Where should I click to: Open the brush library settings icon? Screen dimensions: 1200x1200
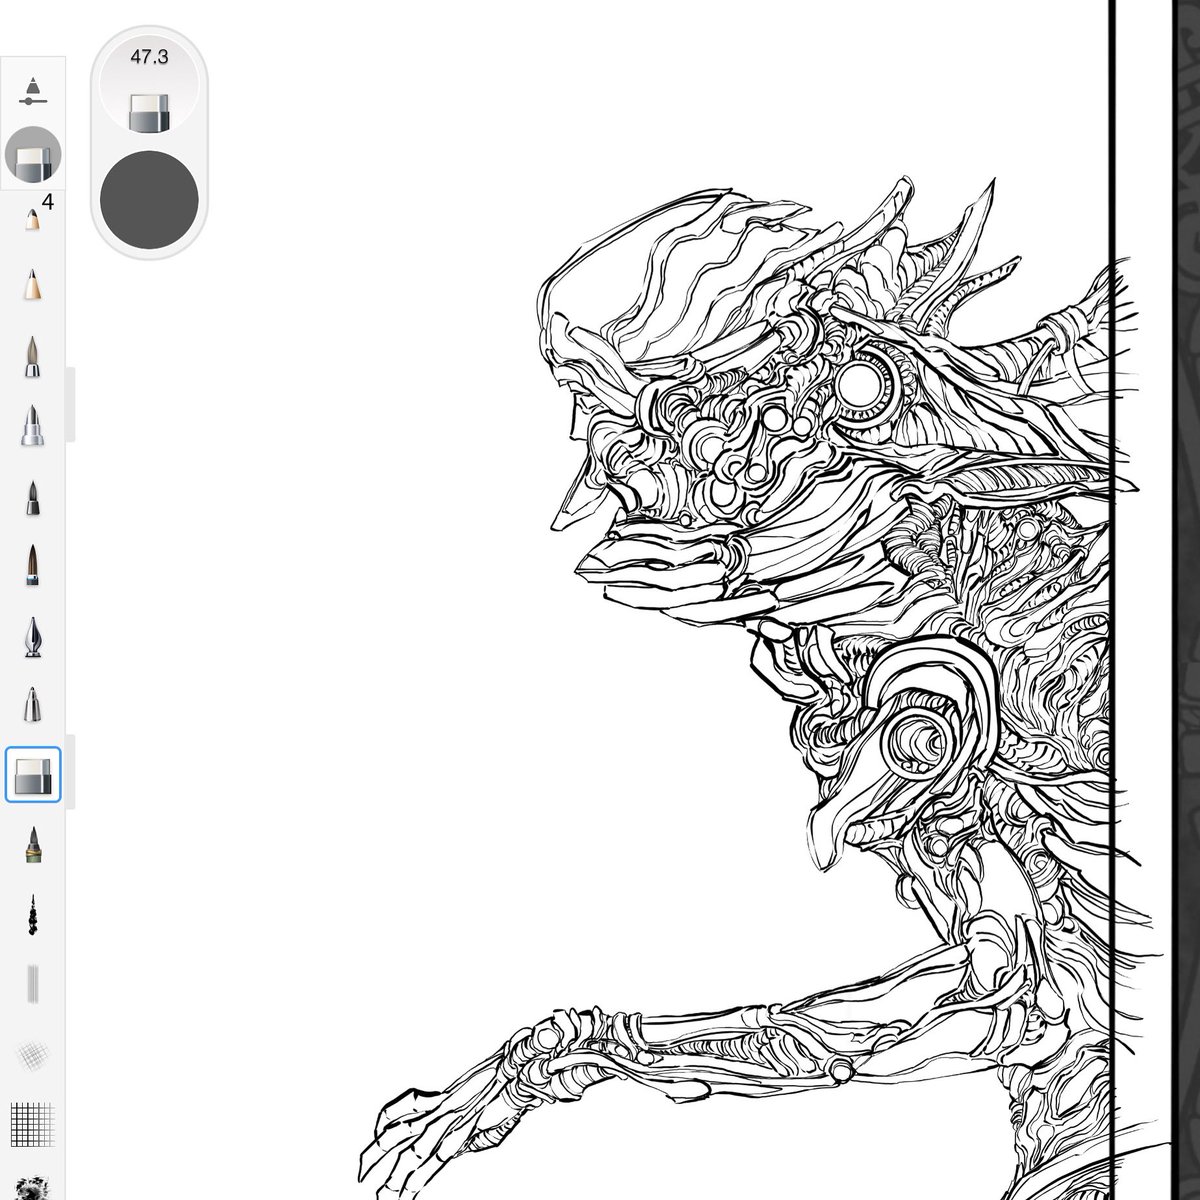tap(33, 89)
